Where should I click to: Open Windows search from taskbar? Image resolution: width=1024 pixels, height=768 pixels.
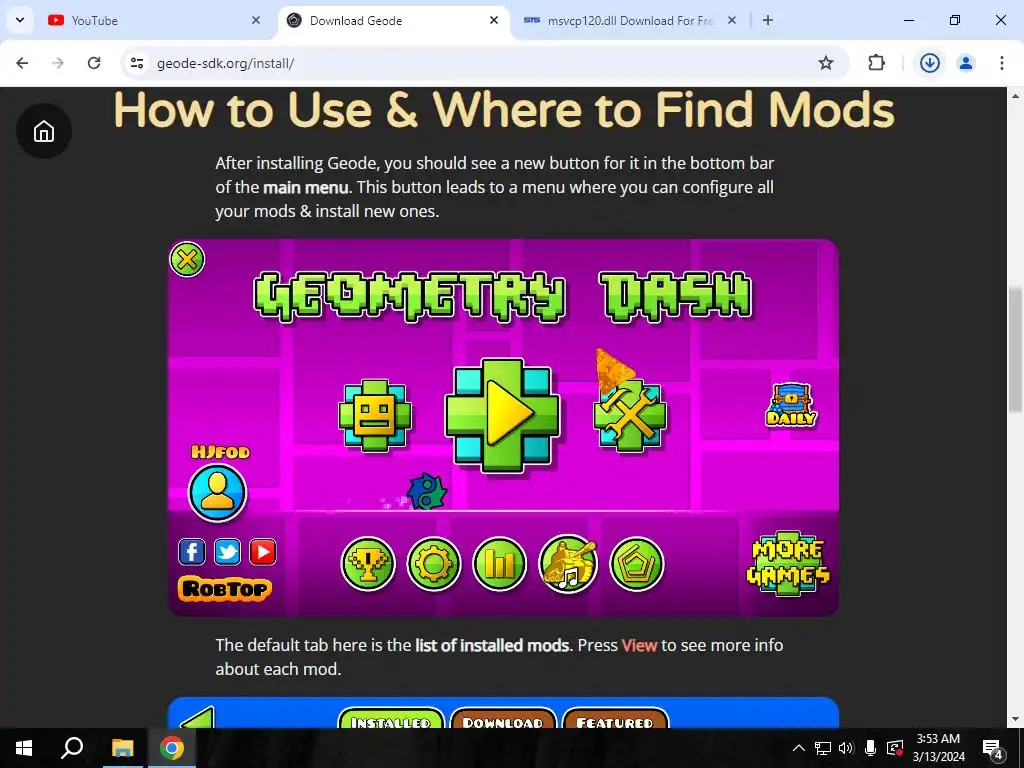coord(72,748)
